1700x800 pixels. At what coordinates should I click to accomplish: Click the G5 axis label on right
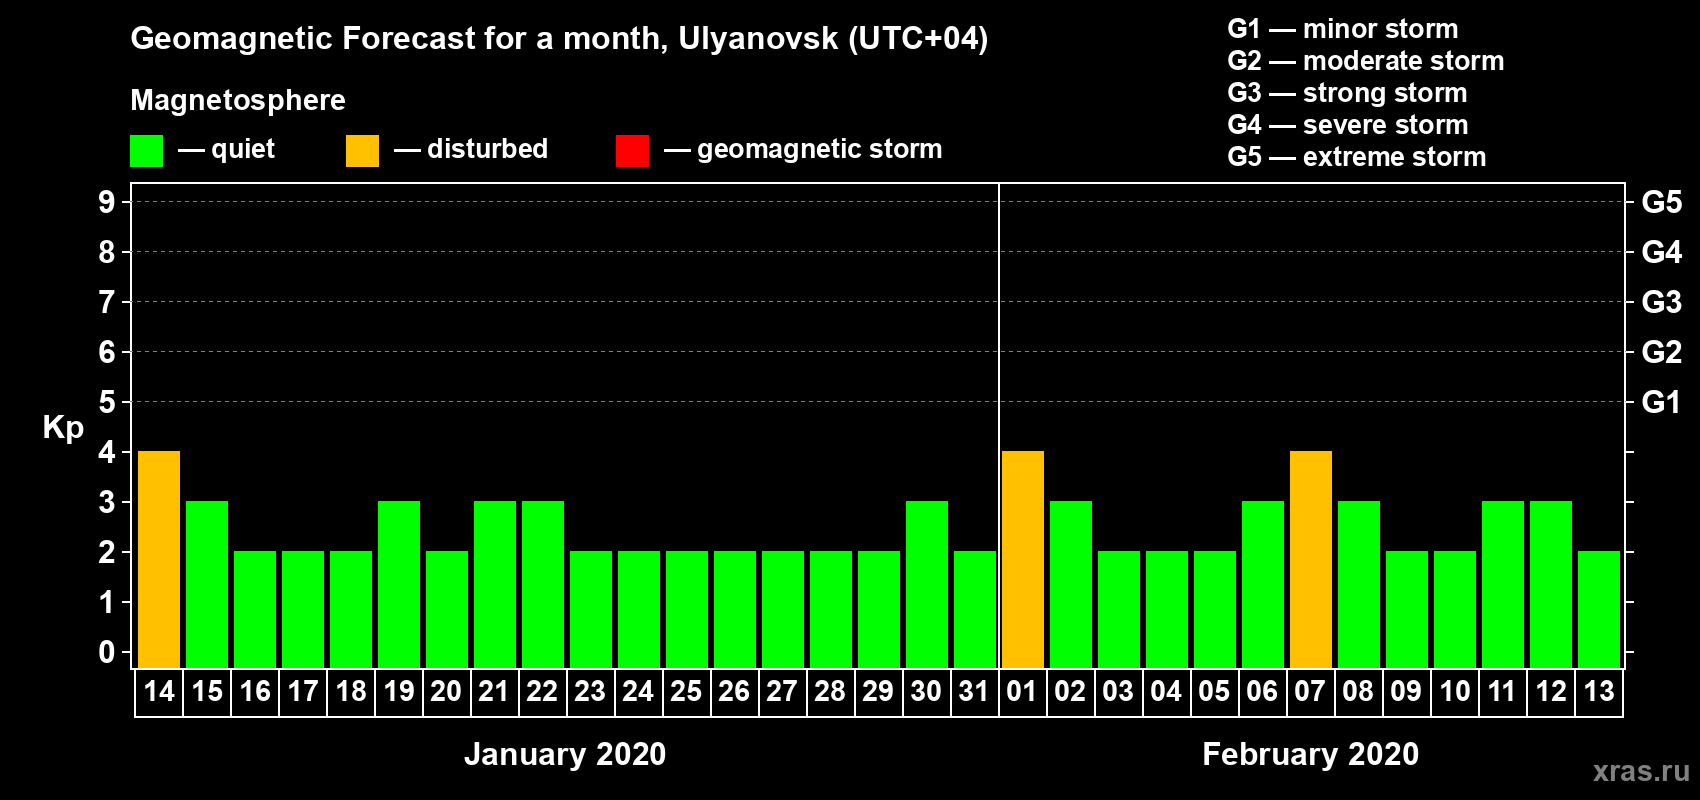click(x=1661, y=202)
